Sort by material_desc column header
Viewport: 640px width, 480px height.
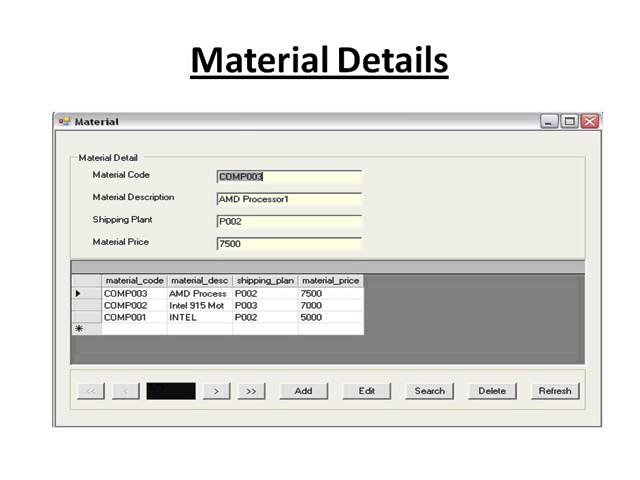200,281
